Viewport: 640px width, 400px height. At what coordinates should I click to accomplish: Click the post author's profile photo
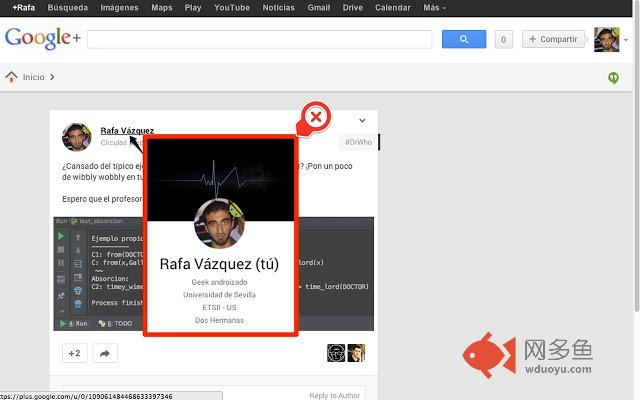pyautogui.click(x=76, y=137)
